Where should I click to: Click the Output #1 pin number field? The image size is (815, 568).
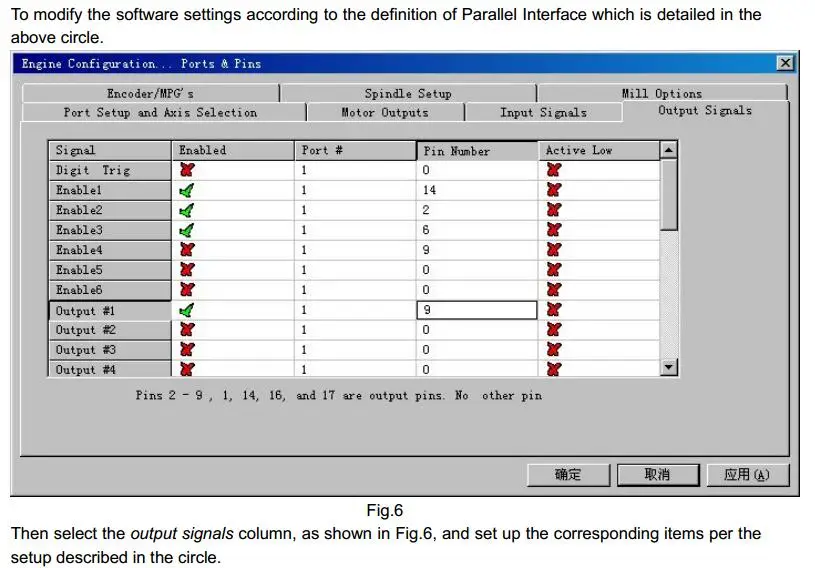click(x=477, y=310)
